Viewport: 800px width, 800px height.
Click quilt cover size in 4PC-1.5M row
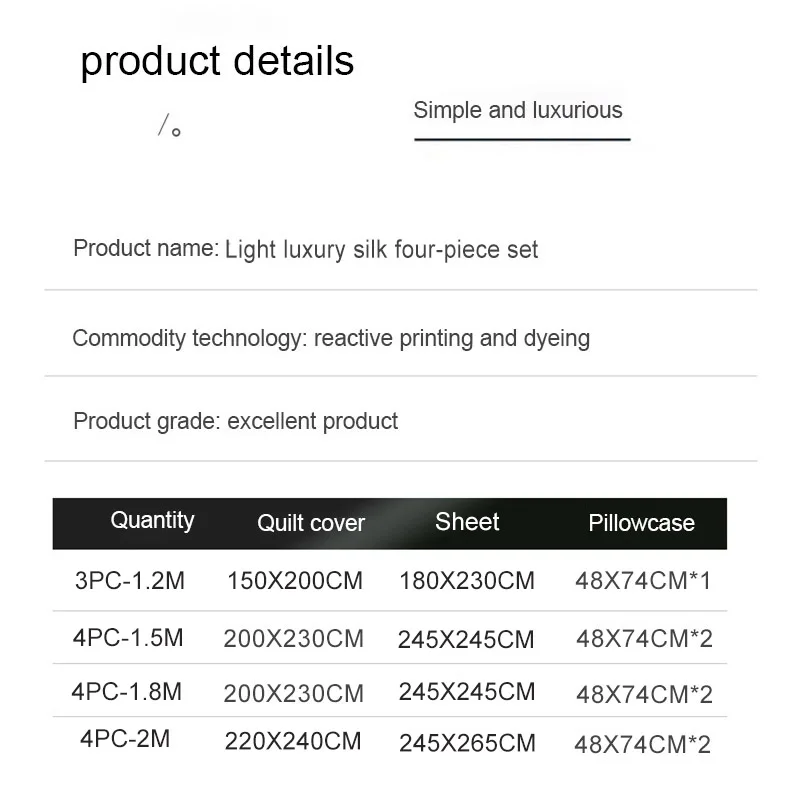point(294,638)
